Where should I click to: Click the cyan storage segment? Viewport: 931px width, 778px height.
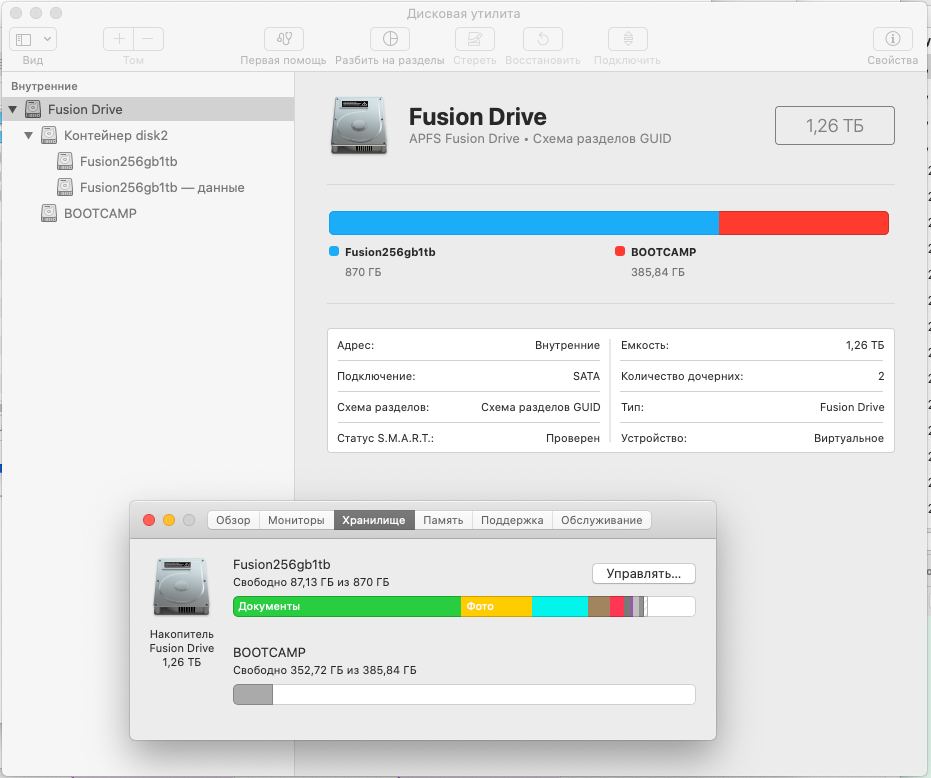click(x=560, y=606)
